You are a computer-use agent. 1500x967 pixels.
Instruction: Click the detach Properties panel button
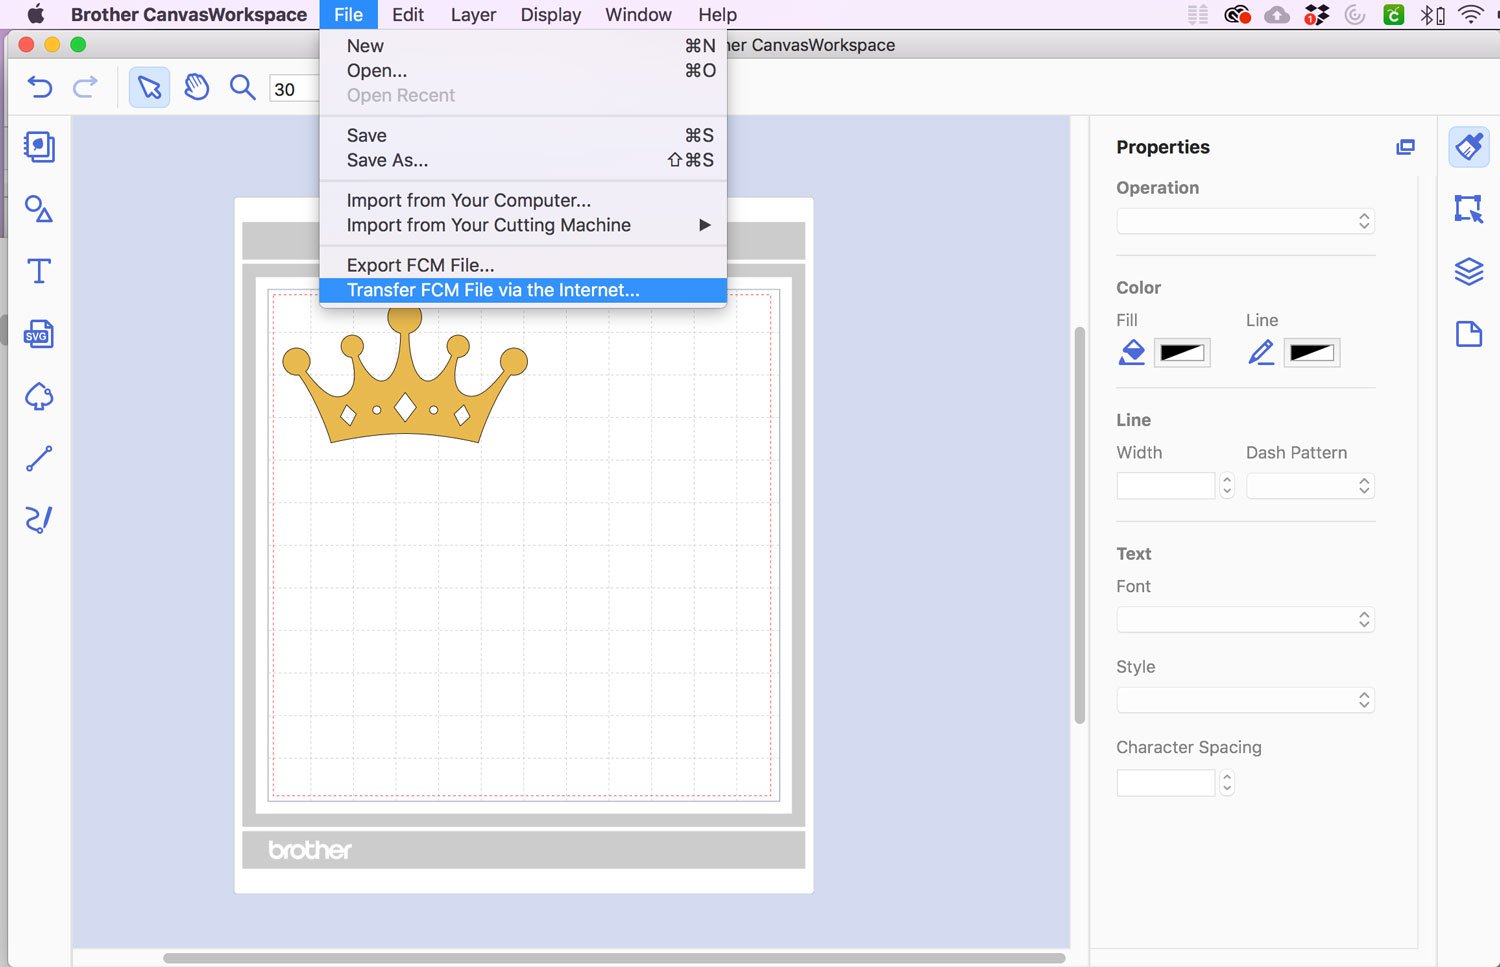click(1405, 147)
